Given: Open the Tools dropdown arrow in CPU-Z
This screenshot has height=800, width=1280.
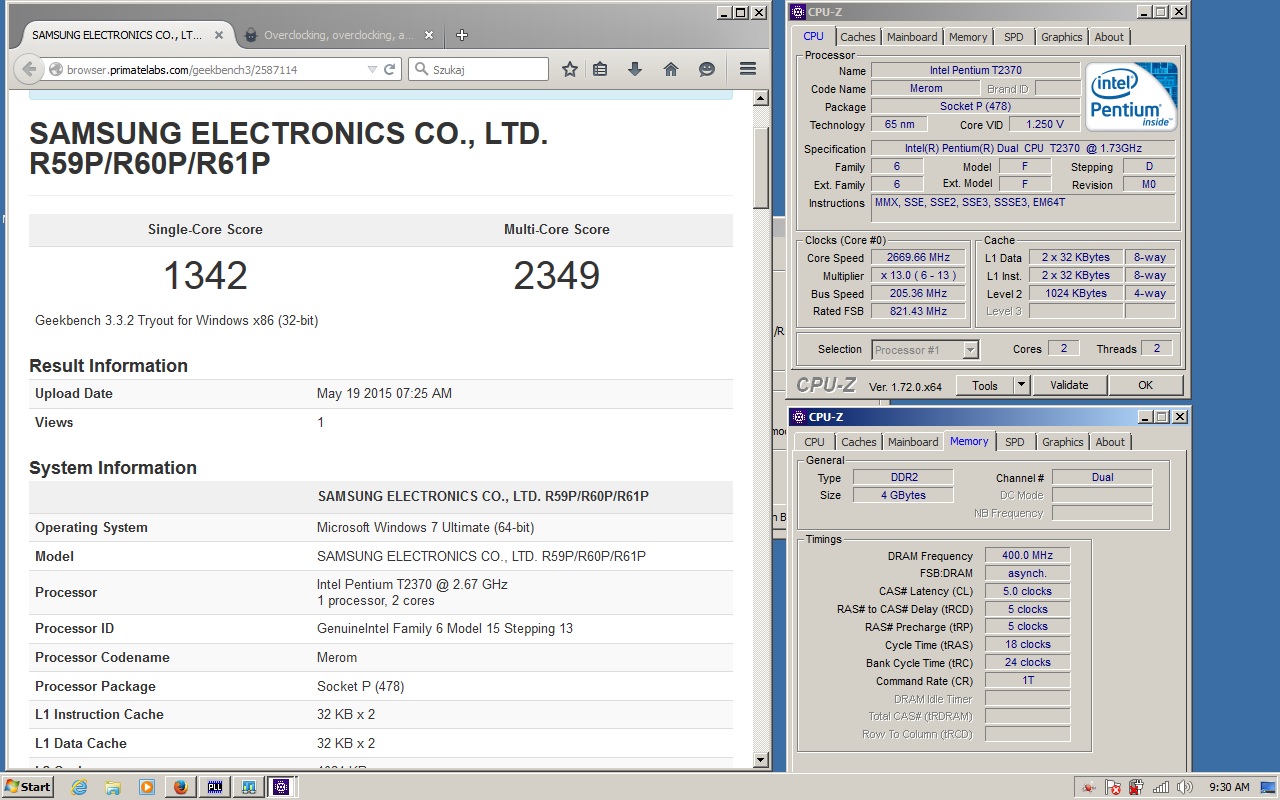Looking at the screenshot, I should coord(1021,385).
